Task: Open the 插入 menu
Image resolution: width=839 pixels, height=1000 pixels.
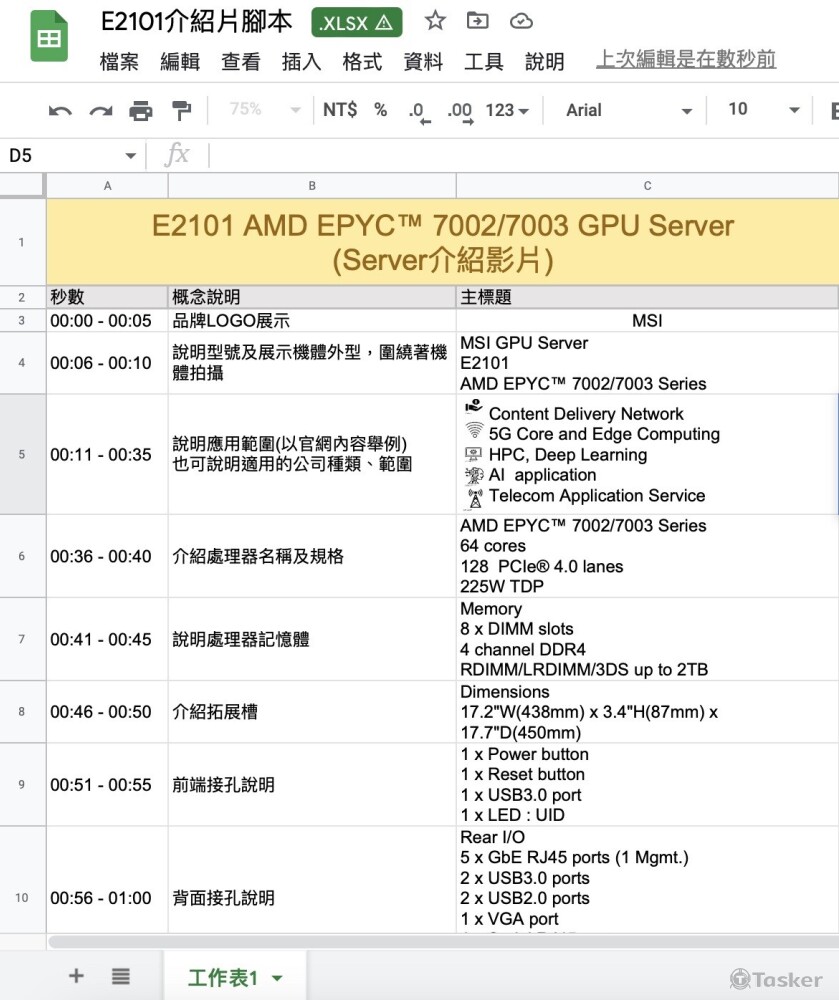Action: [301, 62]
